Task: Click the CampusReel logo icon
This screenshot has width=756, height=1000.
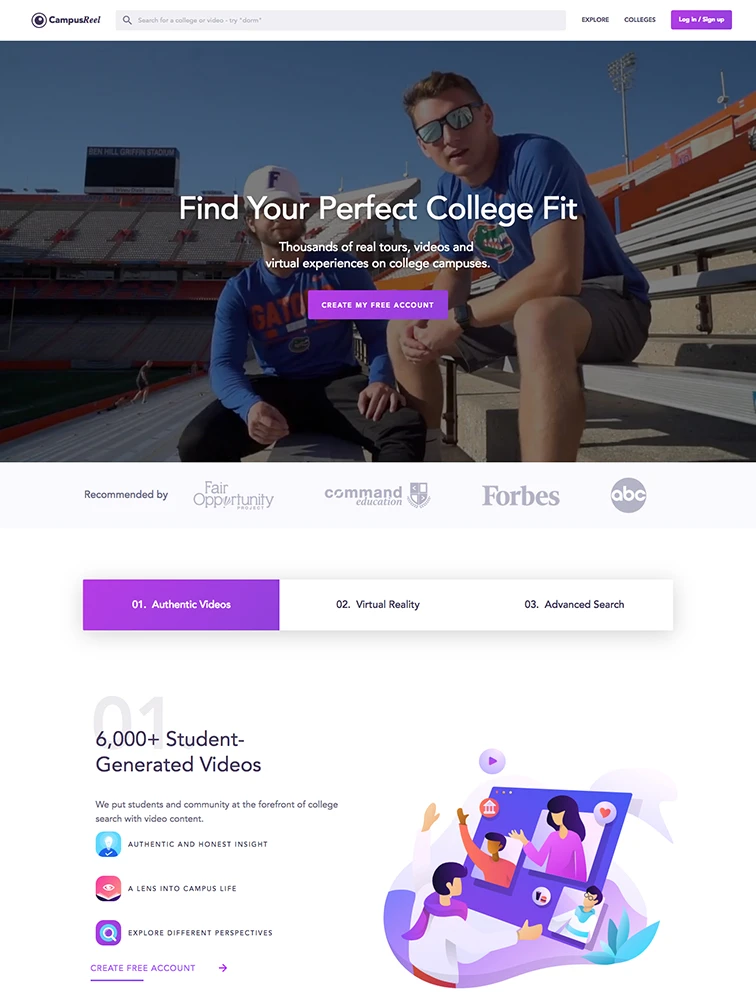Action: [x=39, y=20]
